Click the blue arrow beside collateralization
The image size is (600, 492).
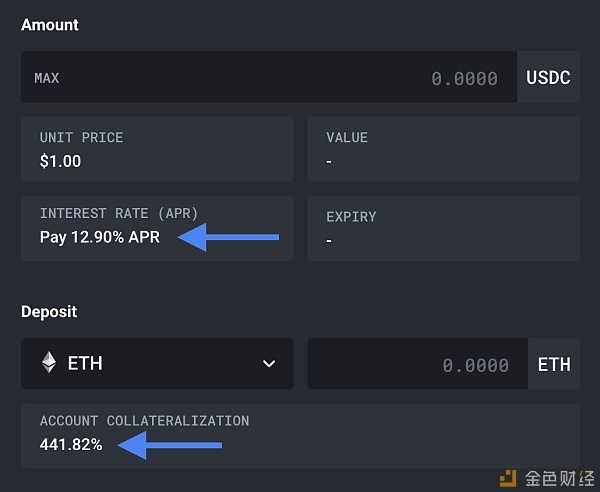pyautogui.click(x=170, y=445)
